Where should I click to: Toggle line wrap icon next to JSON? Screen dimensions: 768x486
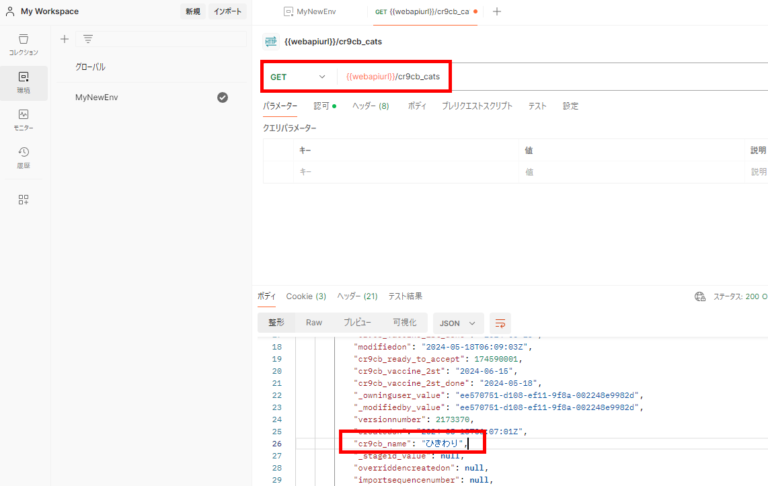499,323
